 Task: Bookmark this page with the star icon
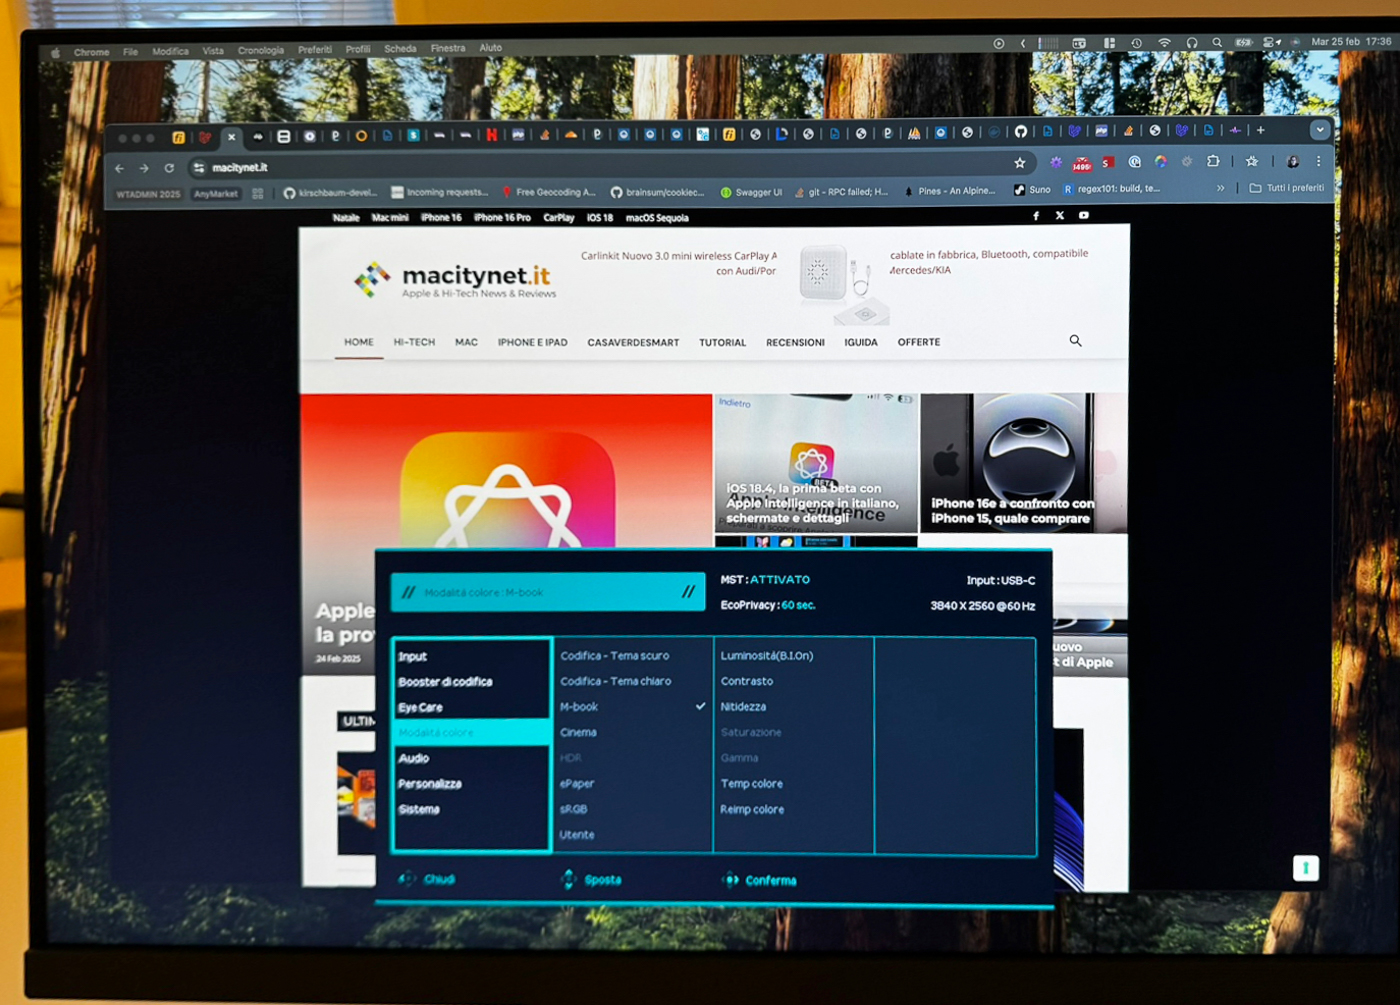click(1019, 163)
